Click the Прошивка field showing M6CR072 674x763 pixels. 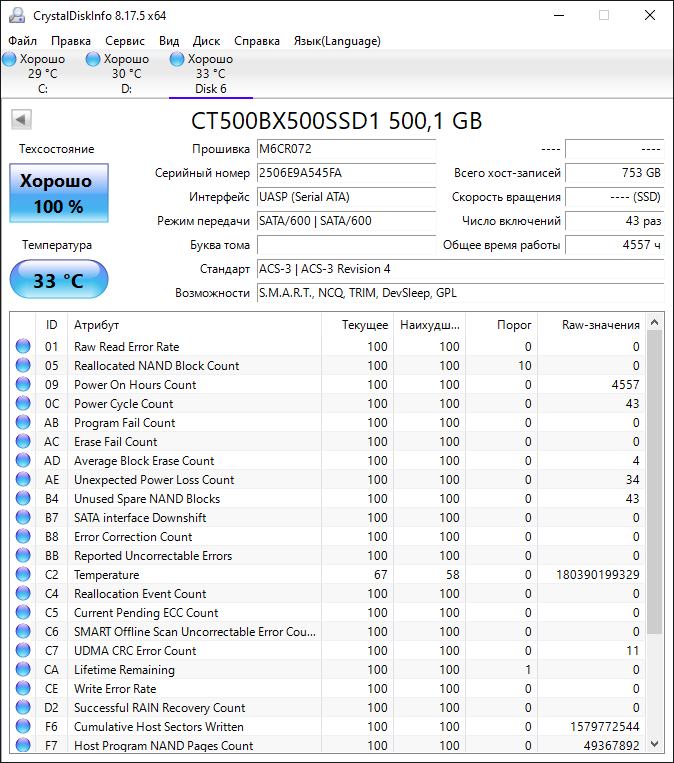(346, 149)
